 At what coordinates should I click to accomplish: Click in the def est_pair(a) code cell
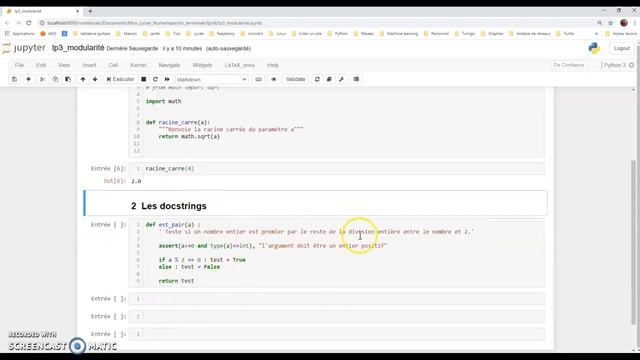point(337,253)
